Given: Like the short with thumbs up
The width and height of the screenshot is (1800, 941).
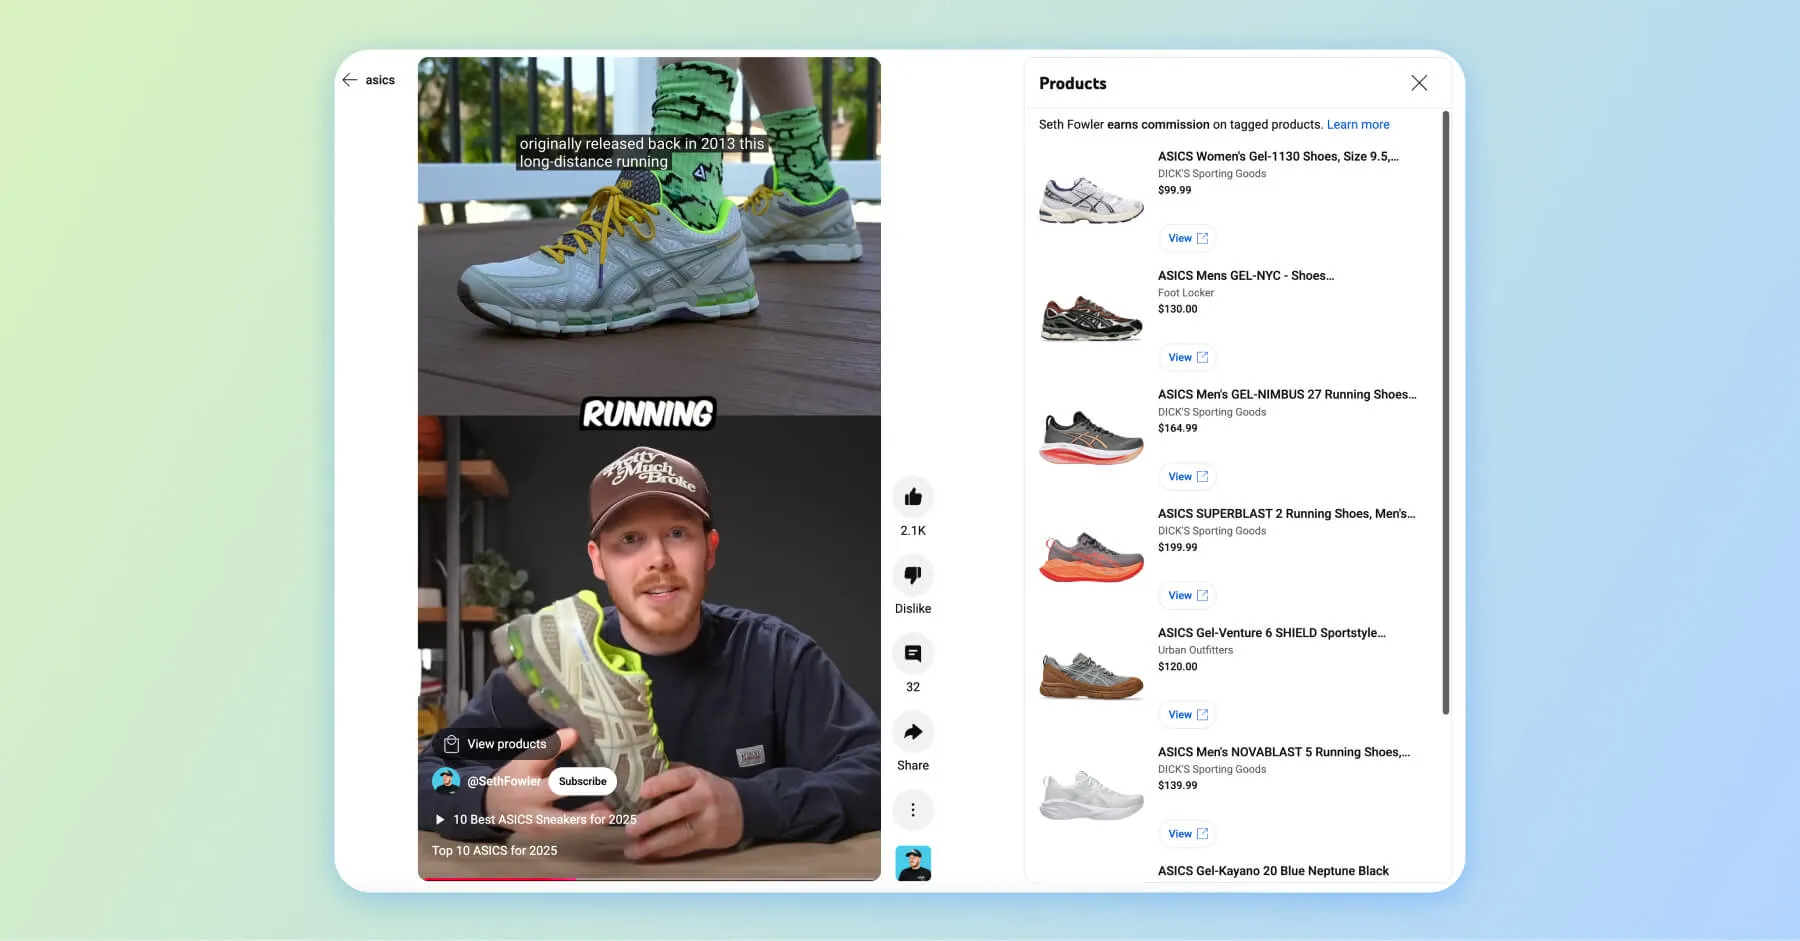Looking at the screenshot, I should pyautogui.click(x=913, y=497).
